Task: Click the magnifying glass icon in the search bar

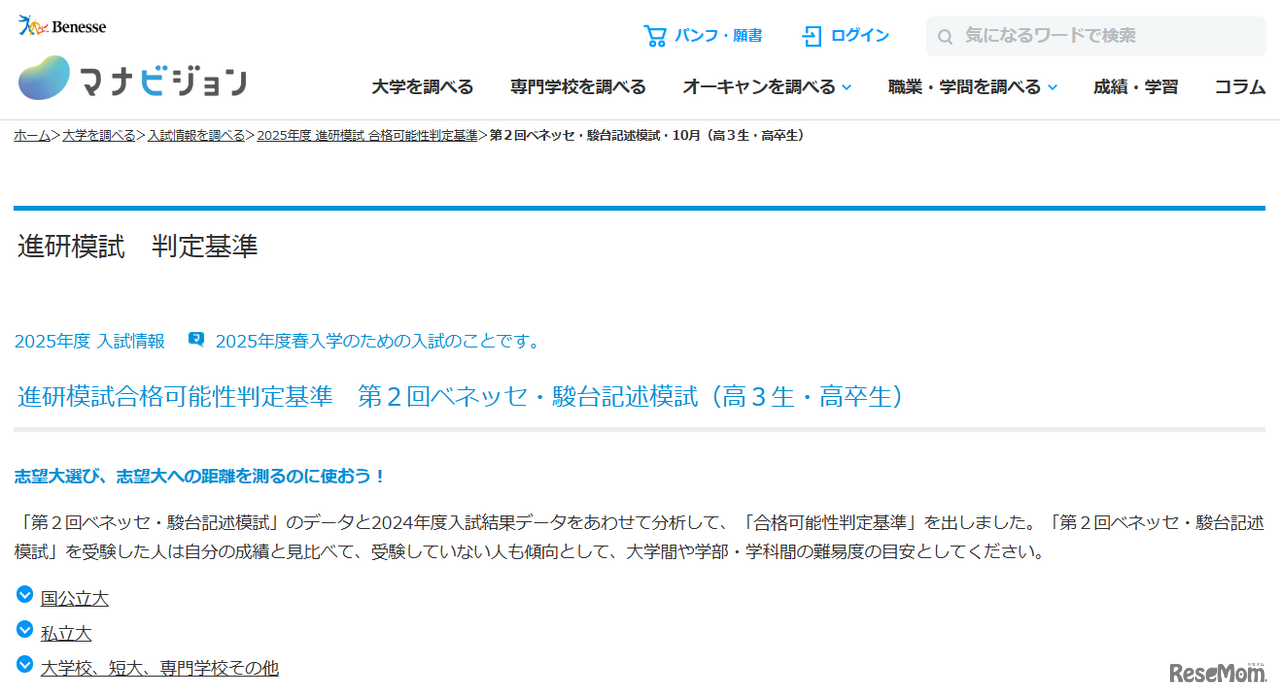Action: 944,36
